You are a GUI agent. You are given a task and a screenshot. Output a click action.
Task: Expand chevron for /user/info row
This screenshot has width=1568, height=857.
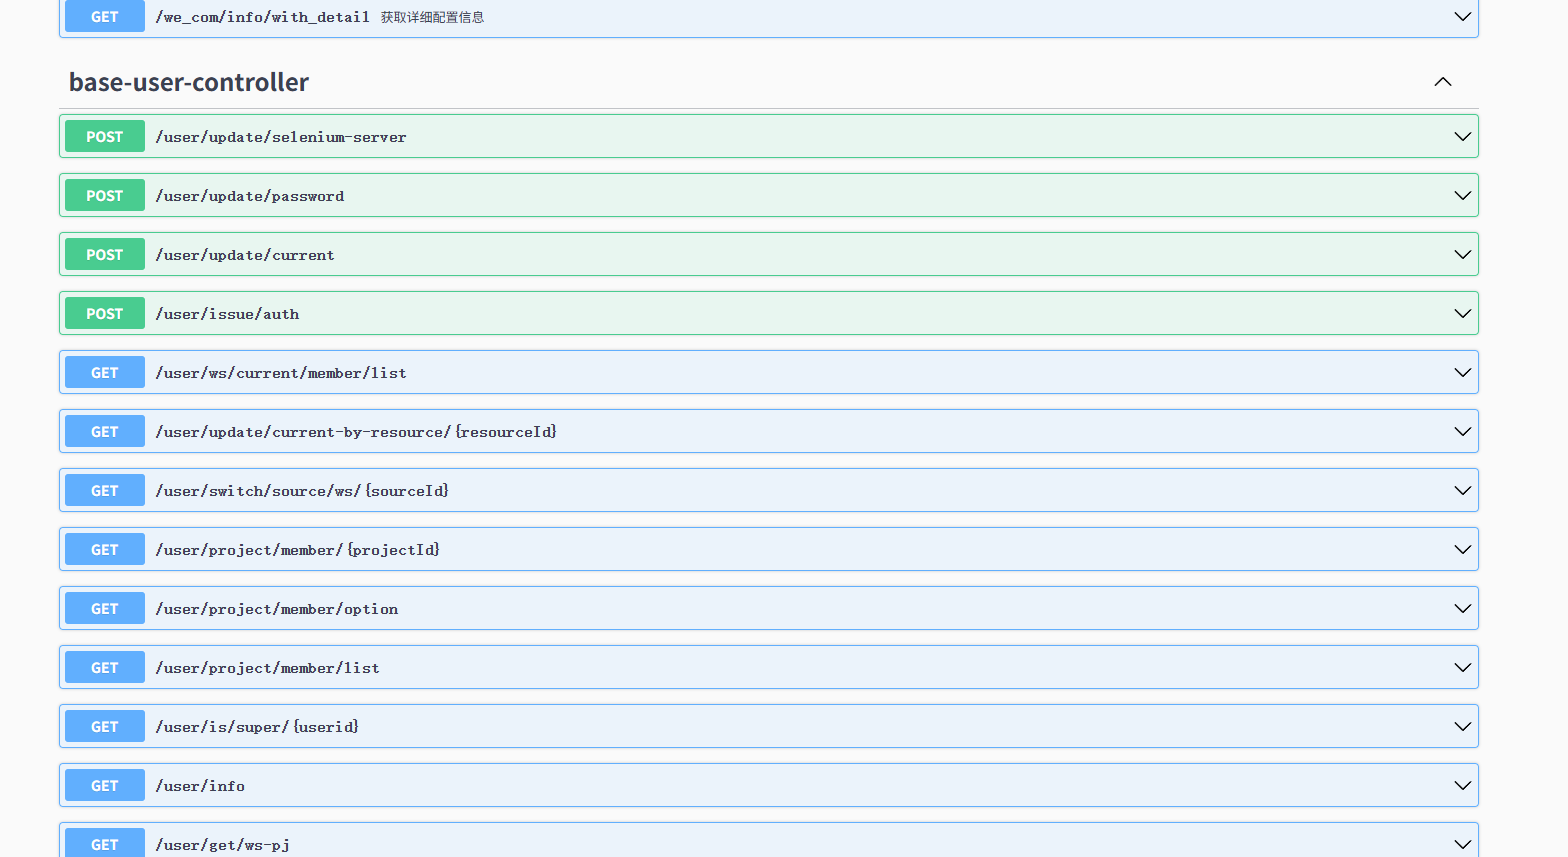click(1462, 786)
